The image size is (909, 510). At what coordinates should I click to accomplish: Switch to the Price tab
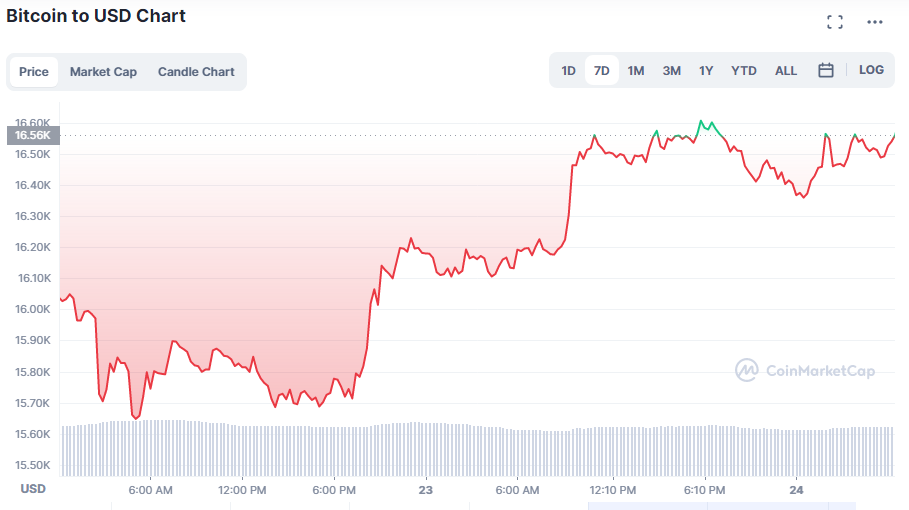click(x=34, y=72)
